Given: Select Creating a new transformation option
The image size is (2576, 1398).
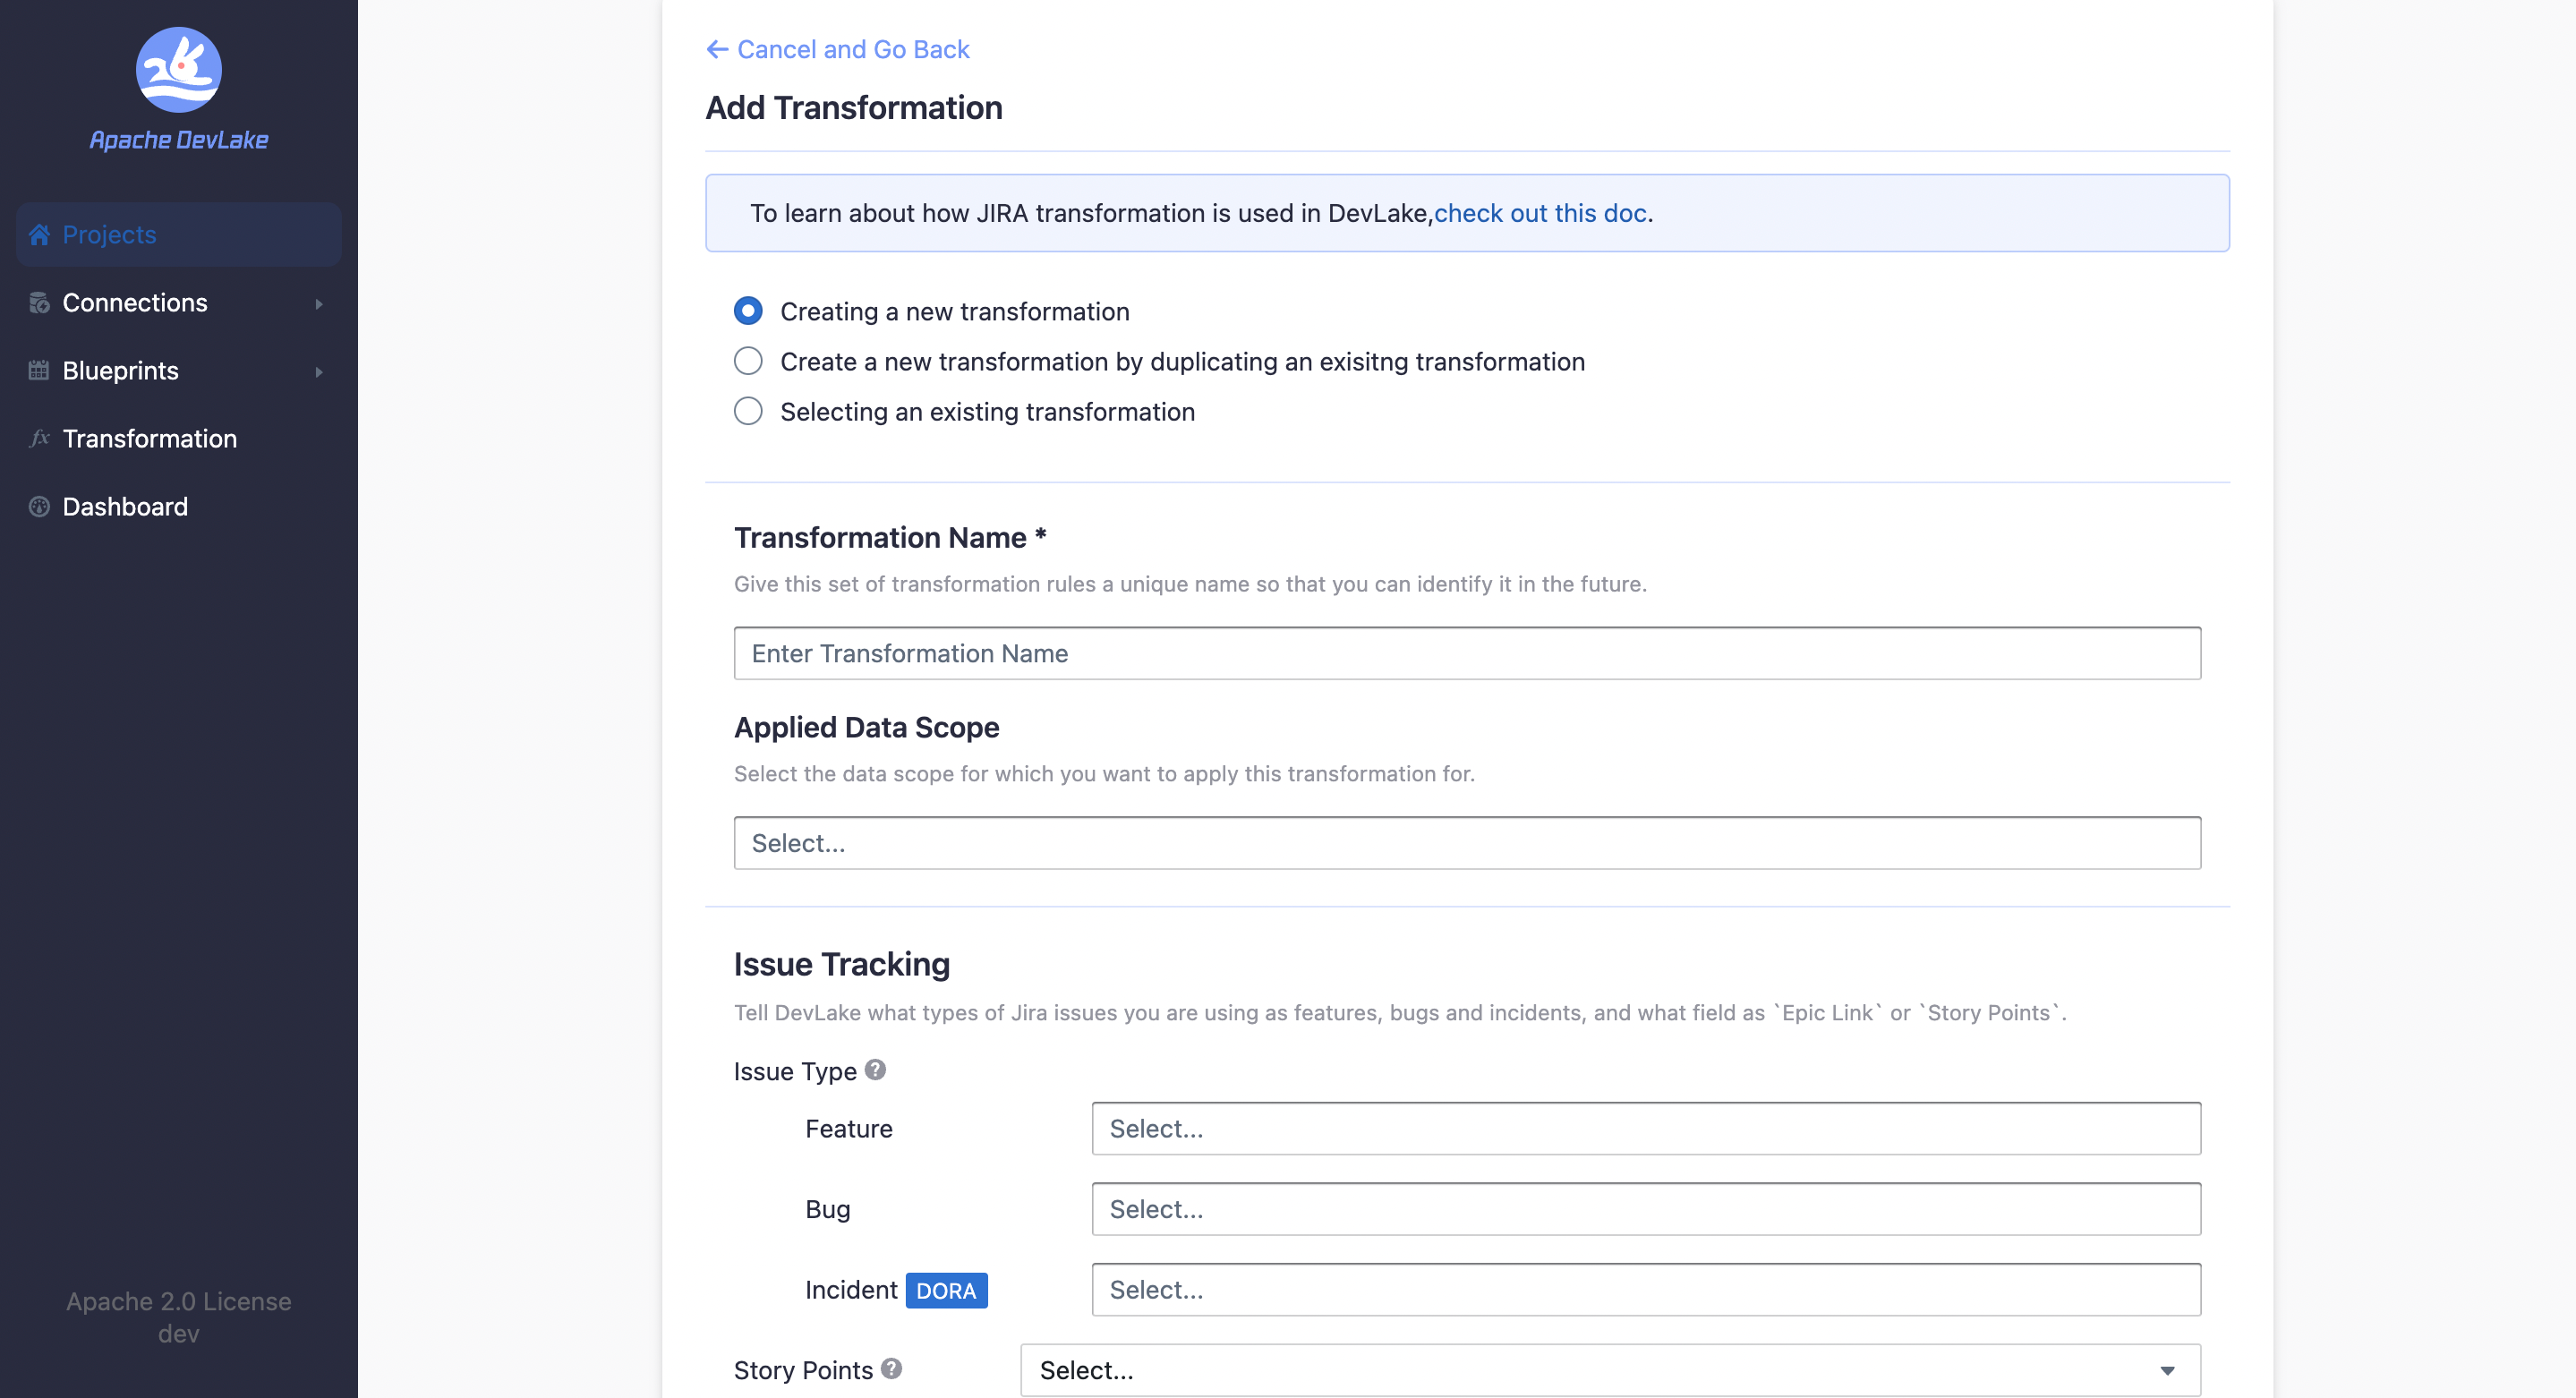Looking at the screenshot, I should 748,311.
